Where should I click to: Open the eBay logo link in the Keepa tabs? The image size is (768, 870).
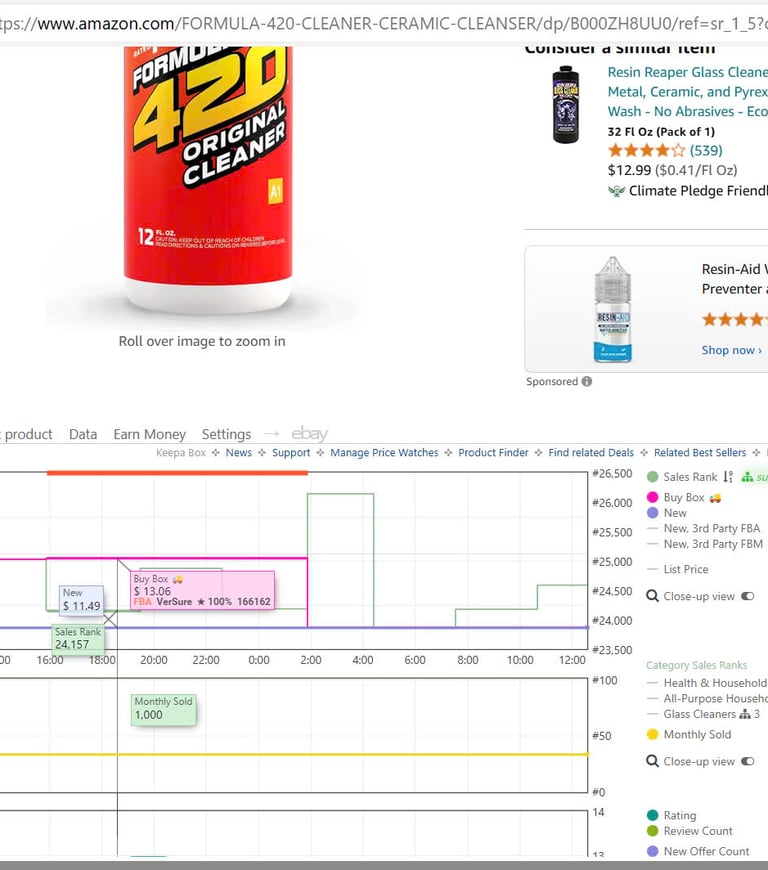(310, 433)
